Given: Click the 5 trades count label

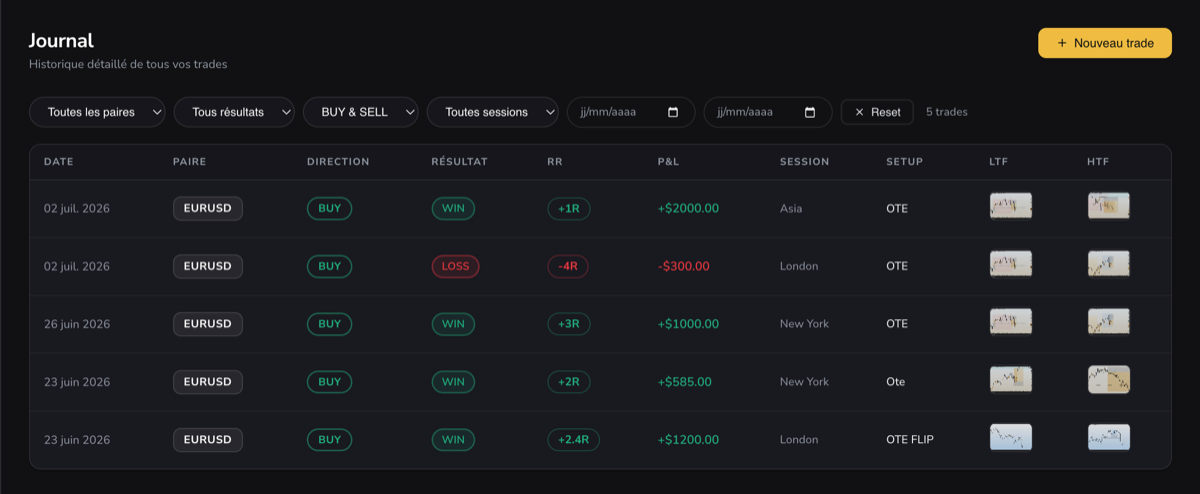Looking at the screenshot, I should click(947, 112).
